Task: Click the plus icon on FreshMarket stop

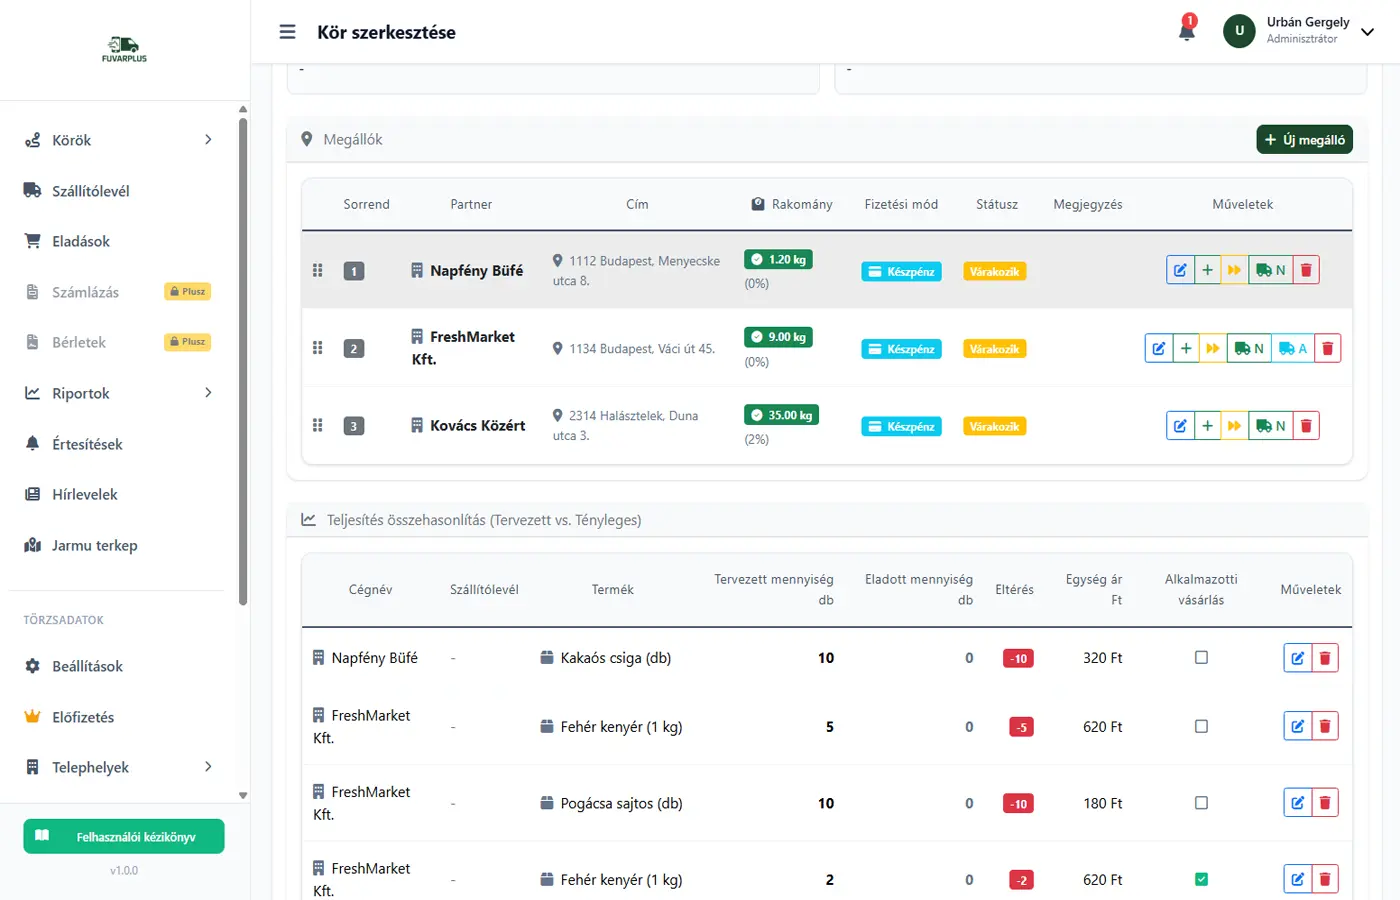Action: coord(1186,349)
